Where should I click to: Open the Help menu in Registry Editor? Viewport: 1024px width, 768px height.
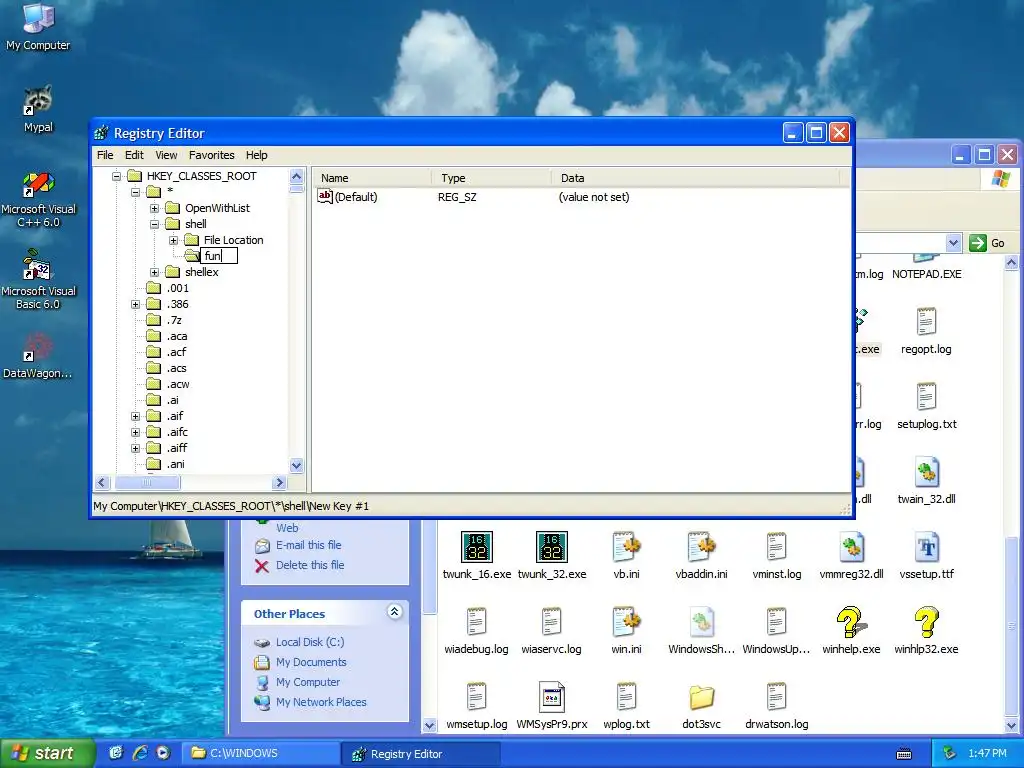(x=257, y=155)
